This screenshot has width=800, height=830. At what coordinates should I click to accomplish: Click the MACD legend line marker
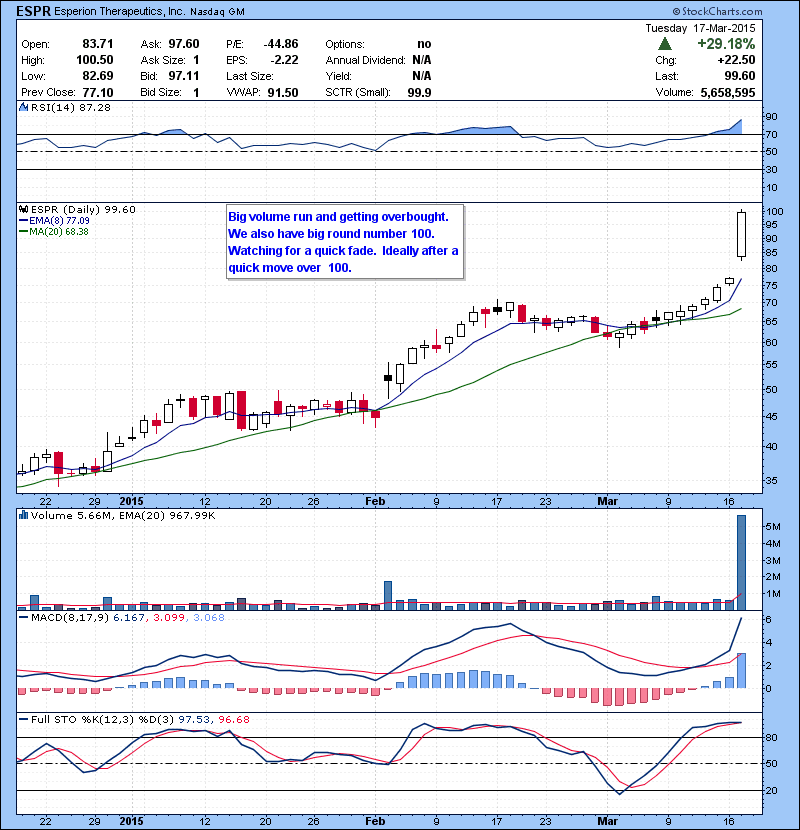(23, 618)
